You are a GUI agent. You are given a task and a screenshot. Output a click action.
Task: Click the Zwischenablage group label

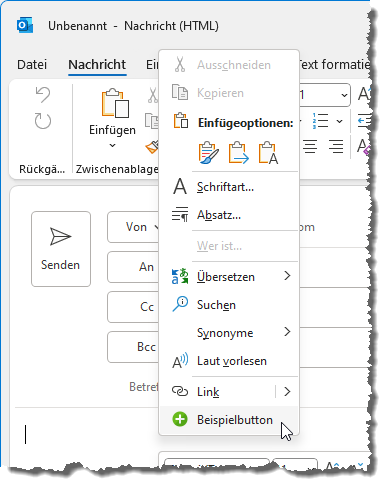[x=117, y=169]
